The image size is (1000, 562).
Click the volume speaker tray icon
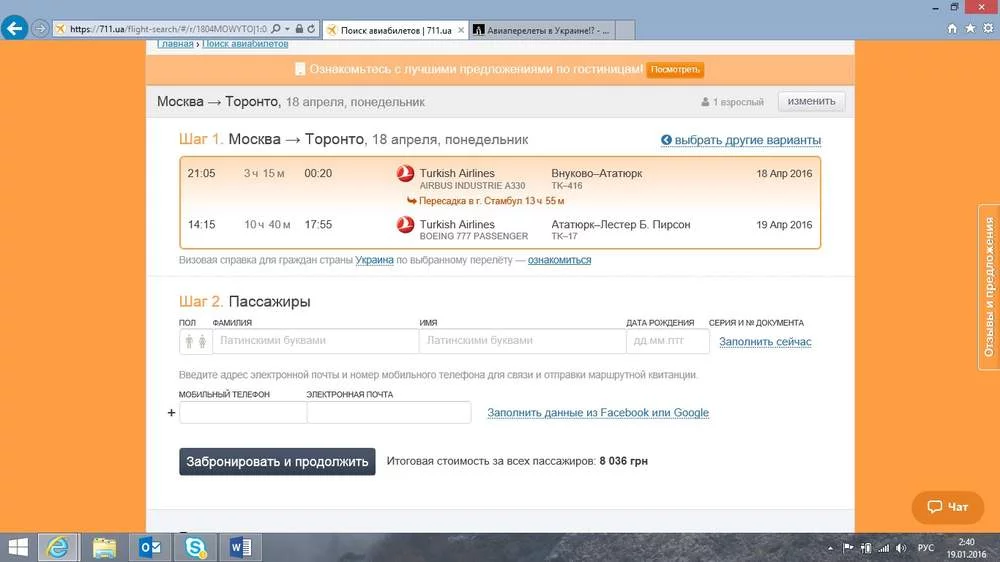point(901,548)
